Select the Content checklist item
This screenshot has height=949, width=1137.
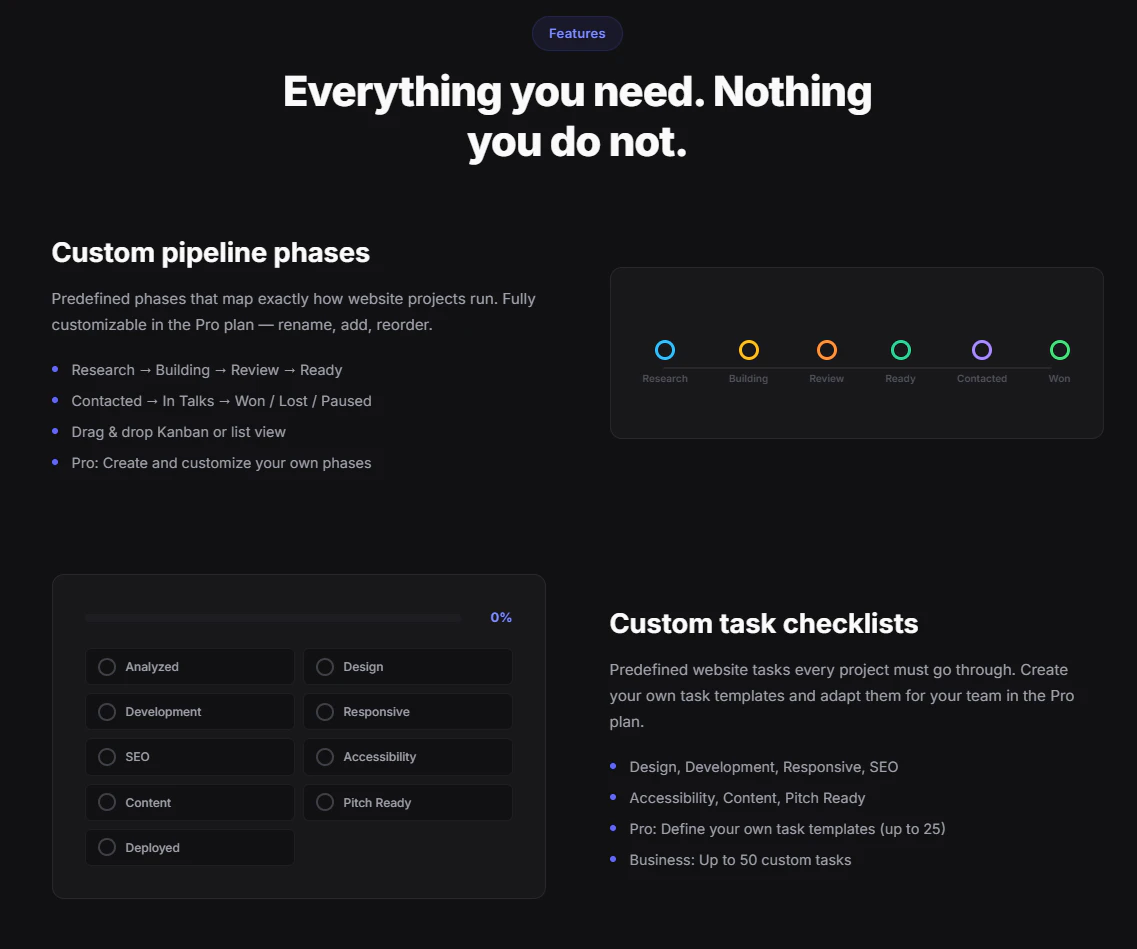pyautogui.click(x=190, y=802)
